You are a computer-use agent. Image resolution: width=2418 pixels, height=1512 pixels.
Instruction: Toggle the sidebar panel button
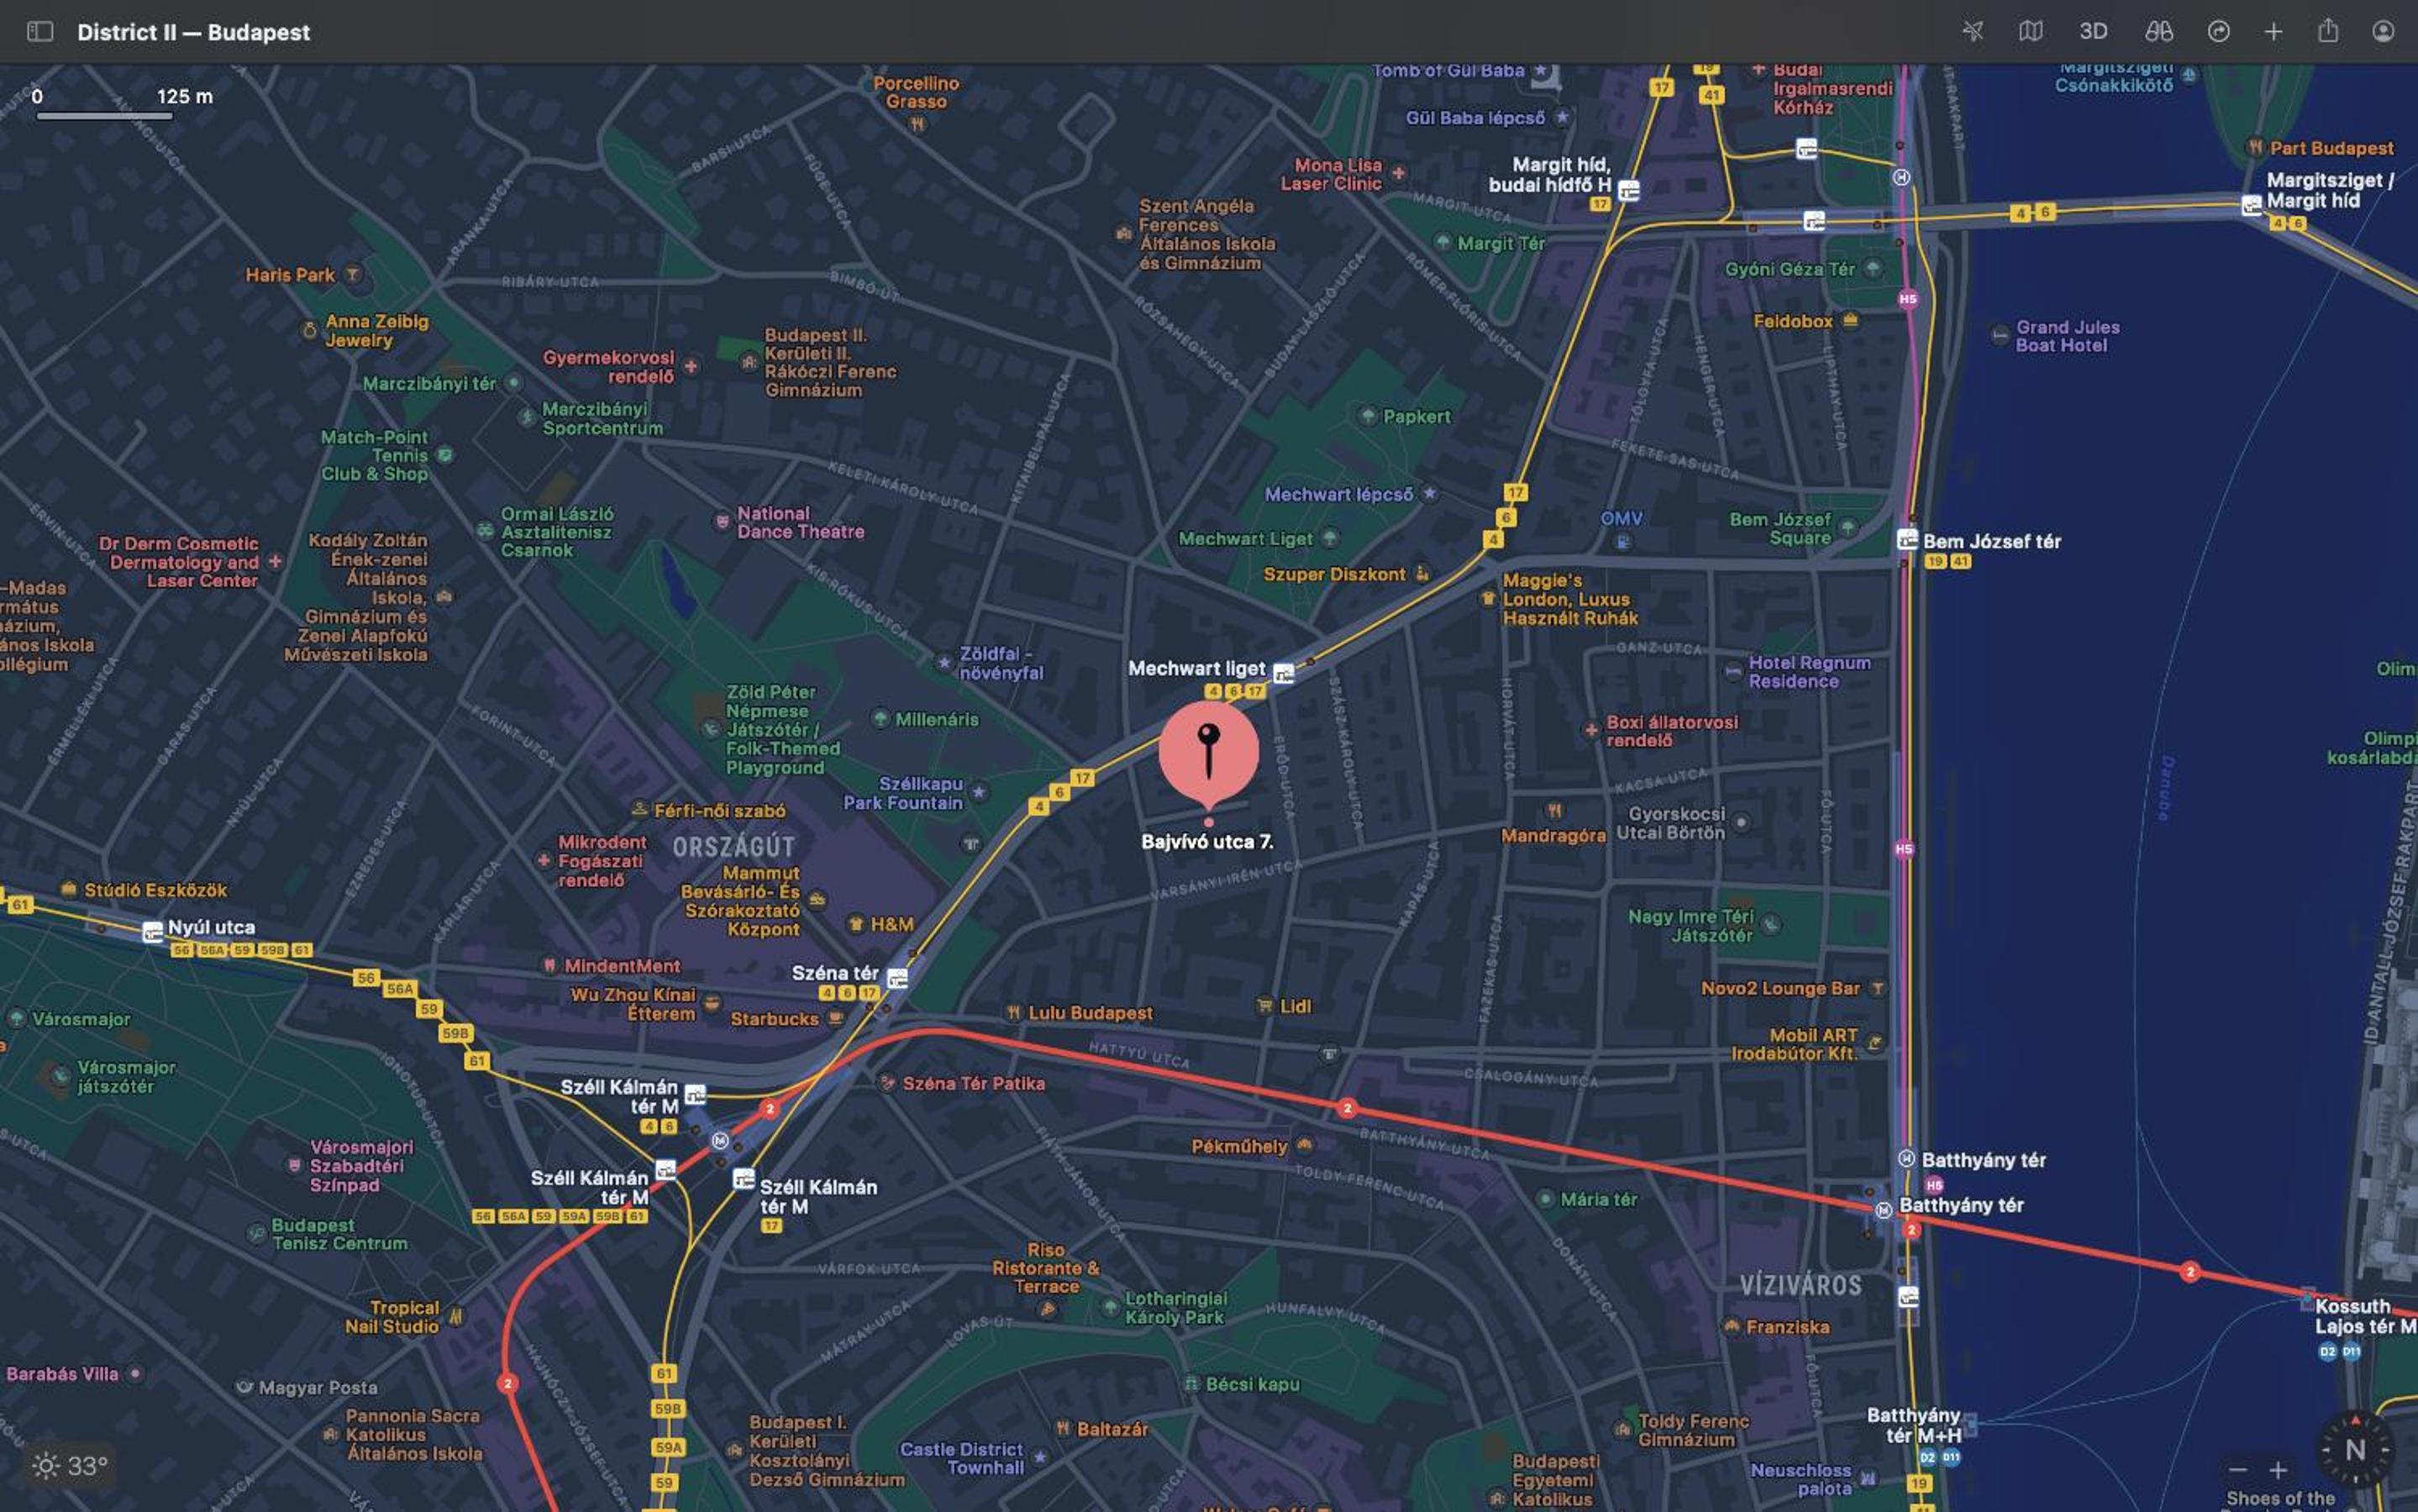pyautogui.click(x=40, y=32)
